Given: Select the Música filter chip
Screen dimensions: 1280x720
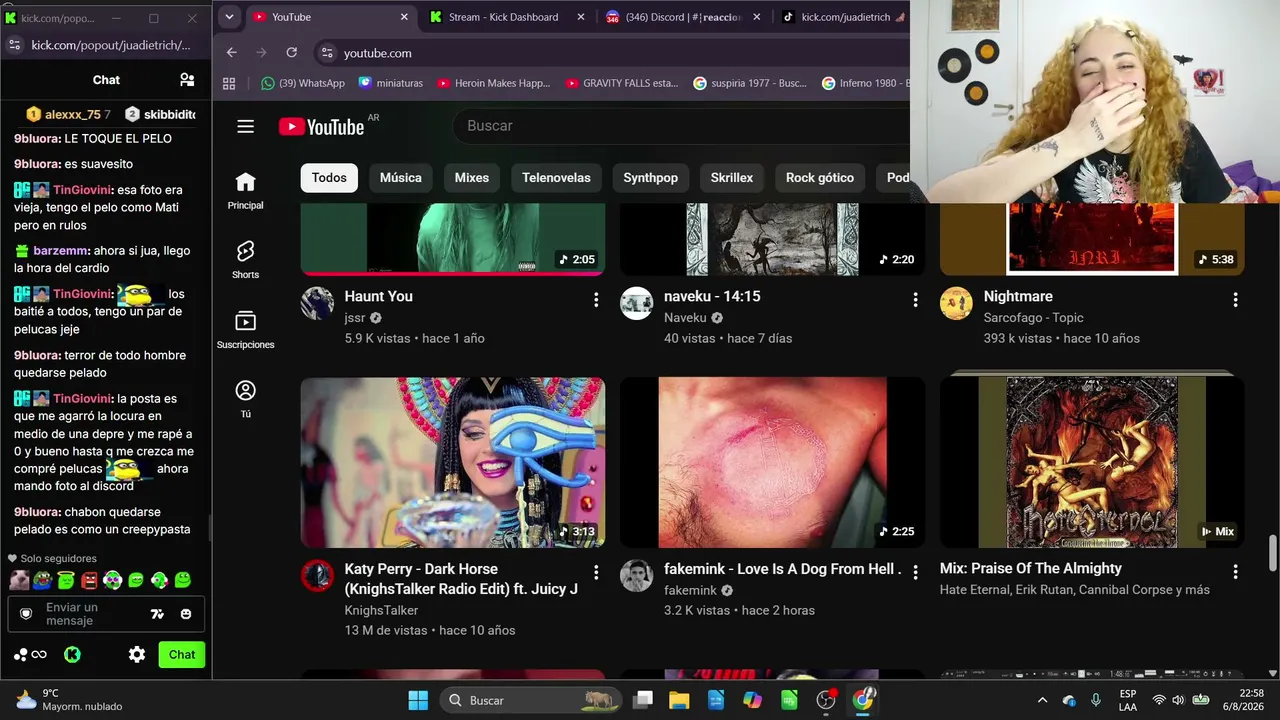Looking at the screenshot, I should 401,178.
